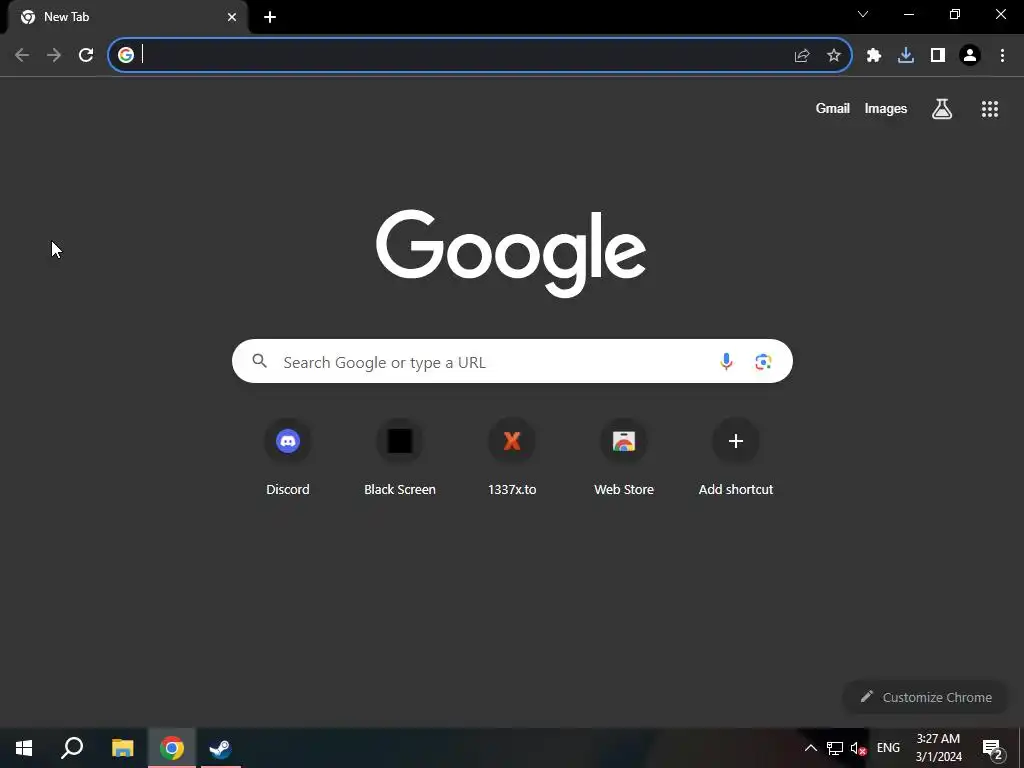The width and height of the screenshot is (1024, 768).
Task: Open Gmail link
Action: [x=833, y=108]
